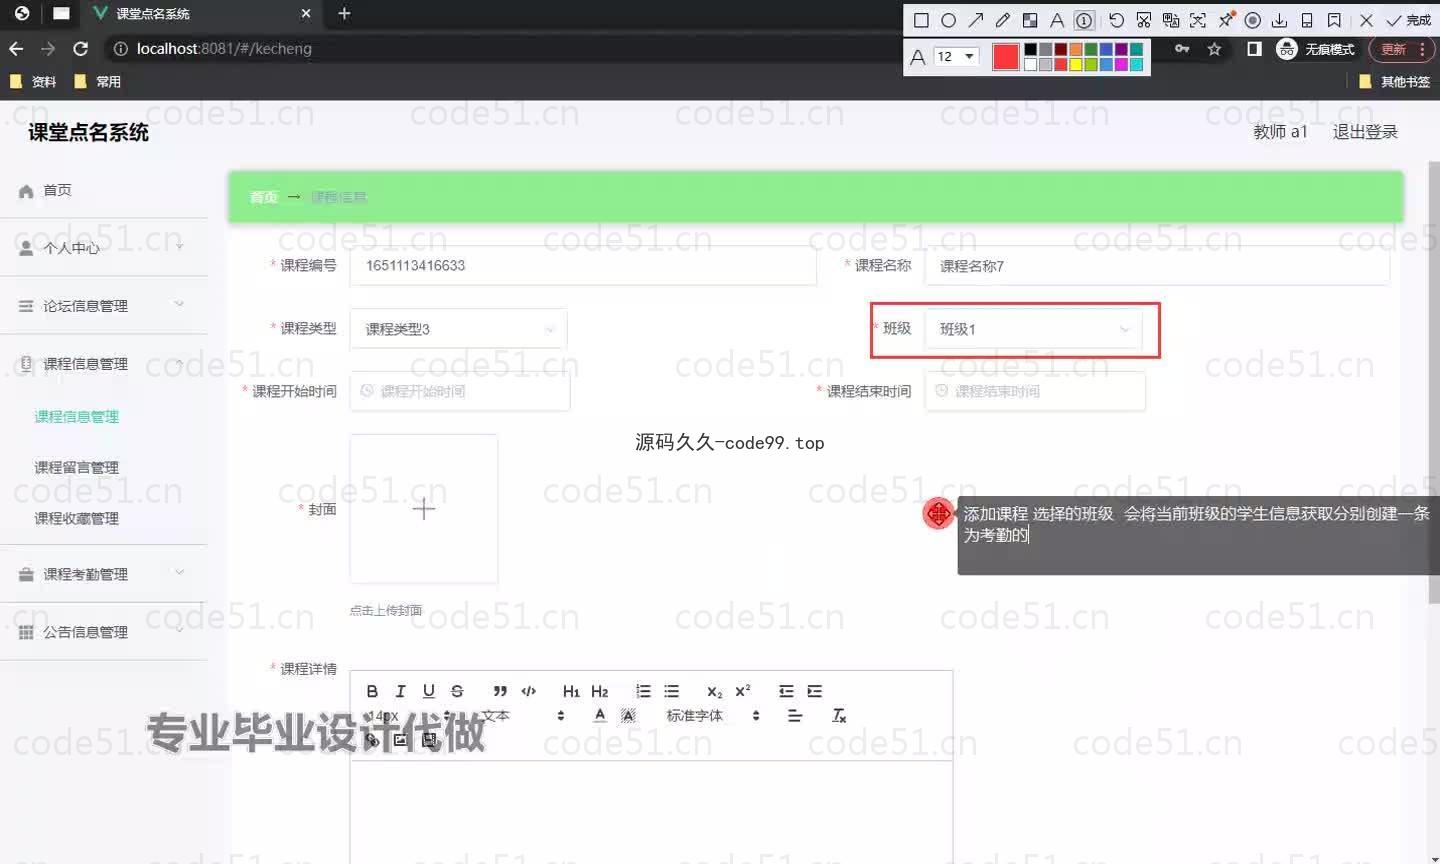Toggle strikethrough in rich text editor
1440x864 pixels.
[x=457, y=691]
